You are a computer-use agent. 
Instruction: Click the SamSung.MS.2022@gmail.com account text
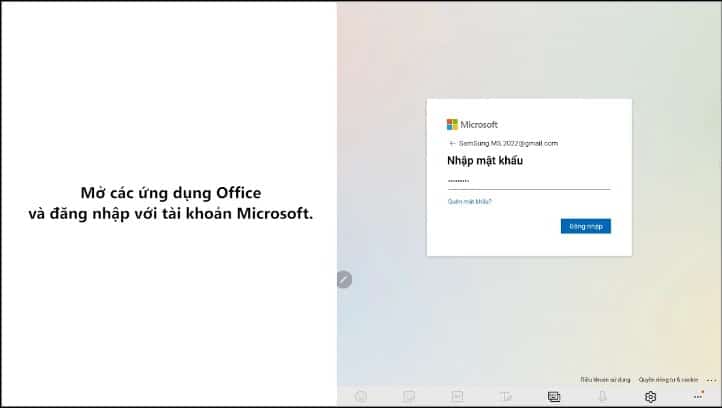(x=508, y=143)
